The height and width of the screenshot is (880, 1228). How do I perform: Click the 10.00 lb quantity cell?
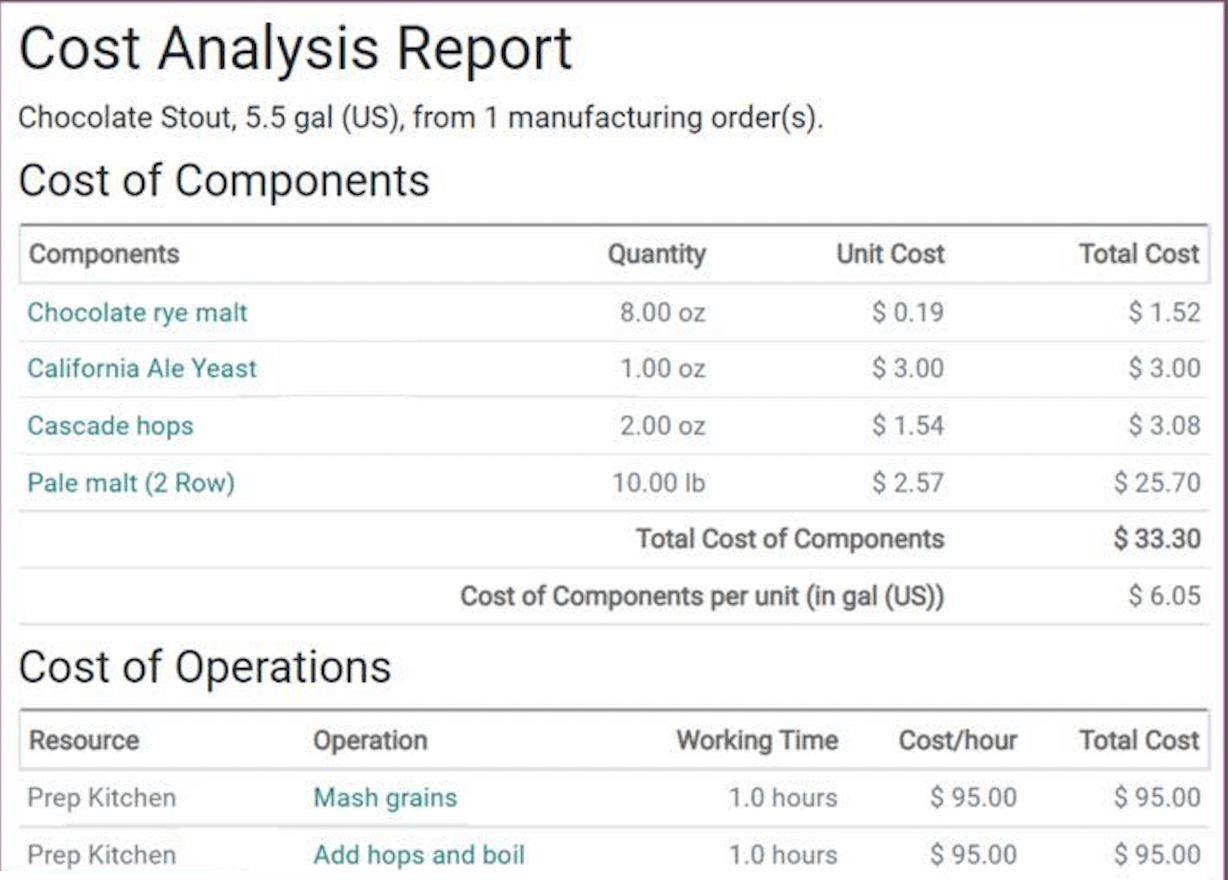click(x=658, y=484)
